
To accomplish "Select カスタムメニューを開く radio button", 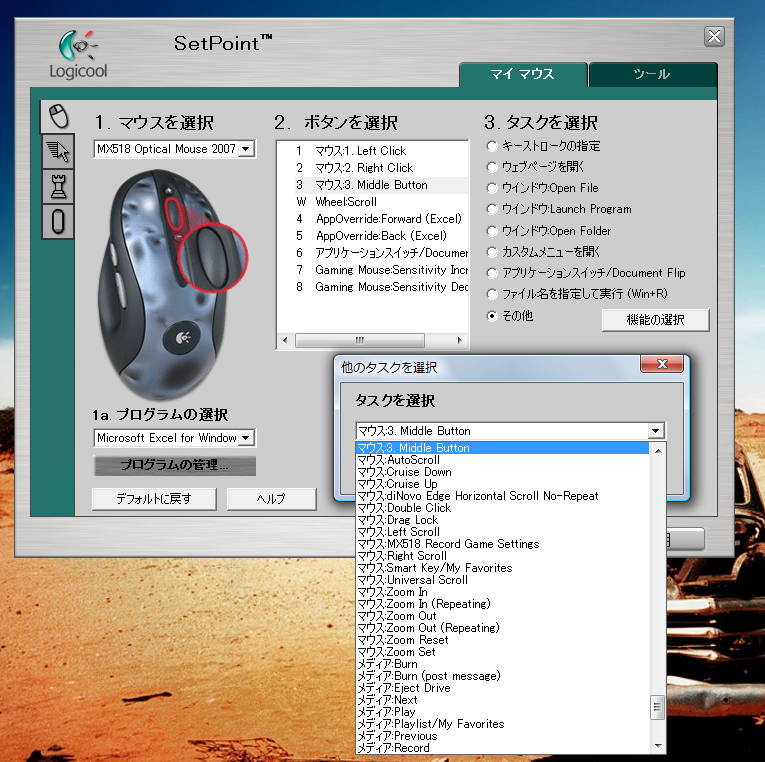I will pos(492,252).
